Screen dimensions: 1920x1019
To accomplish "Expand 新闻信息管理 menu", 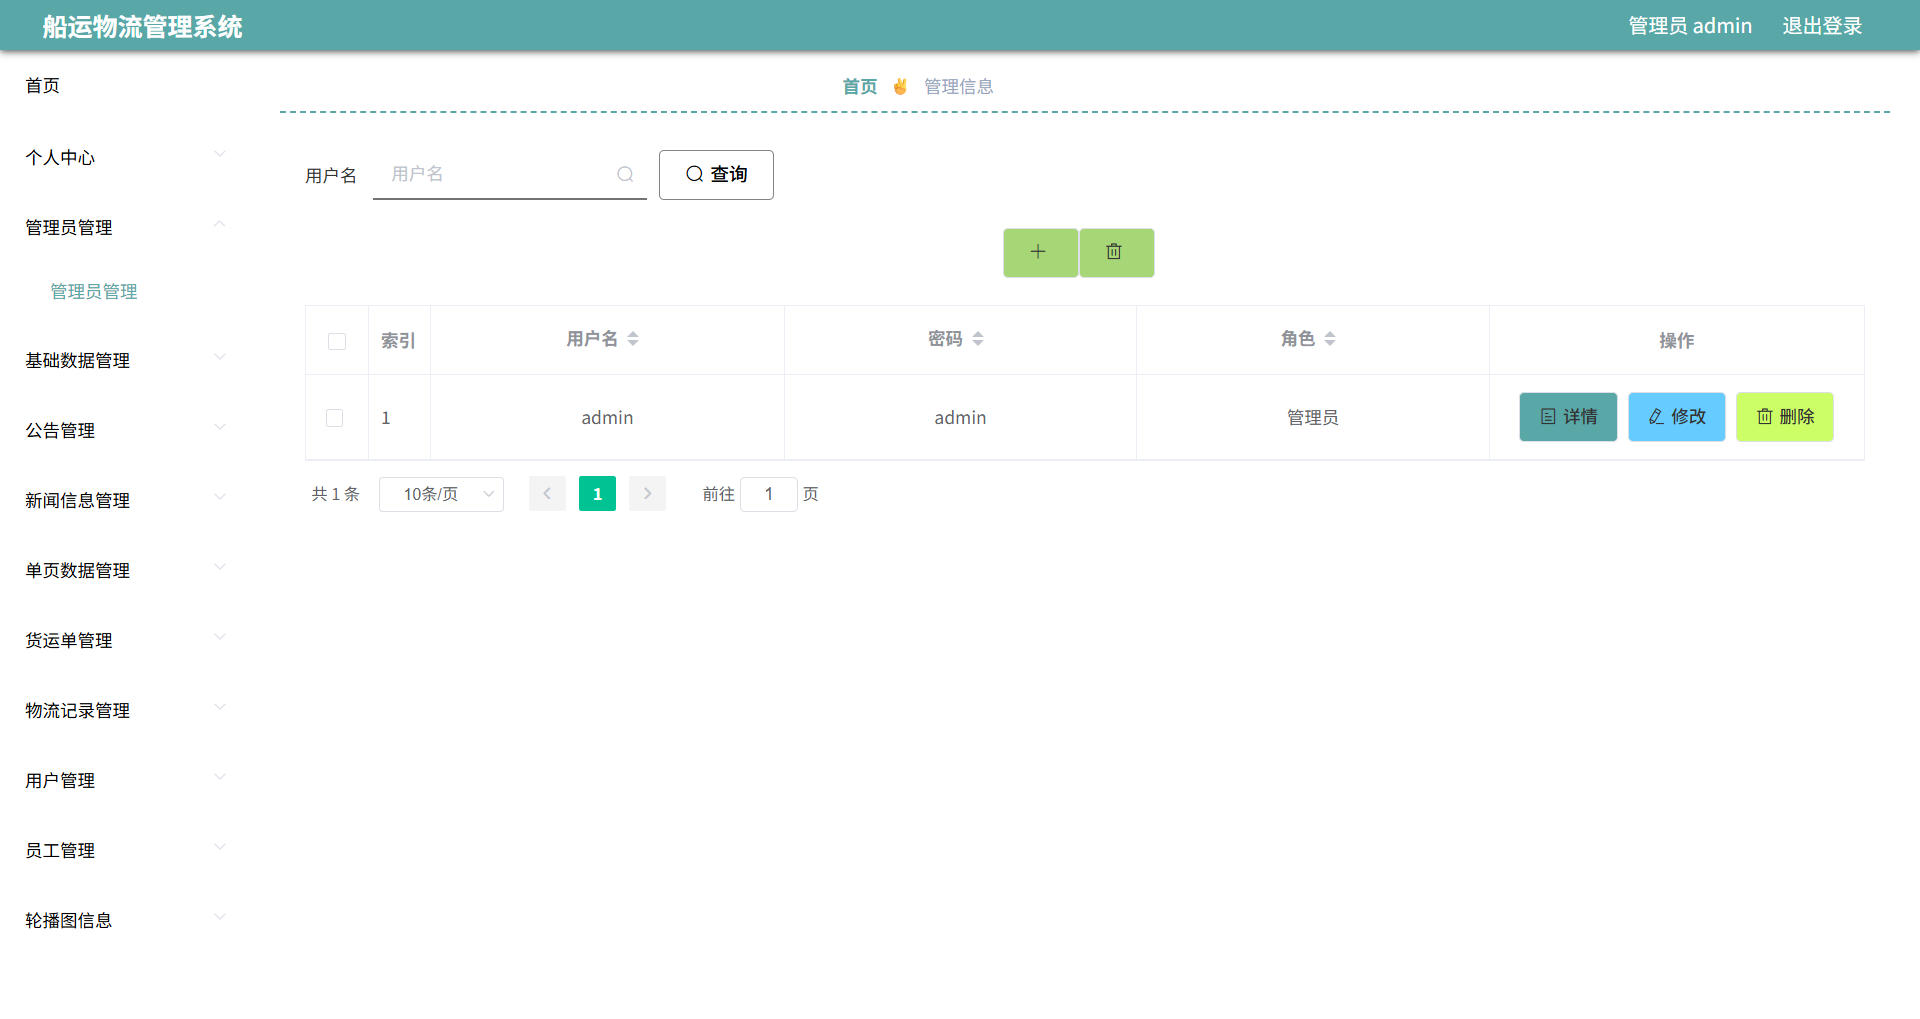I will tap(125, 500).
